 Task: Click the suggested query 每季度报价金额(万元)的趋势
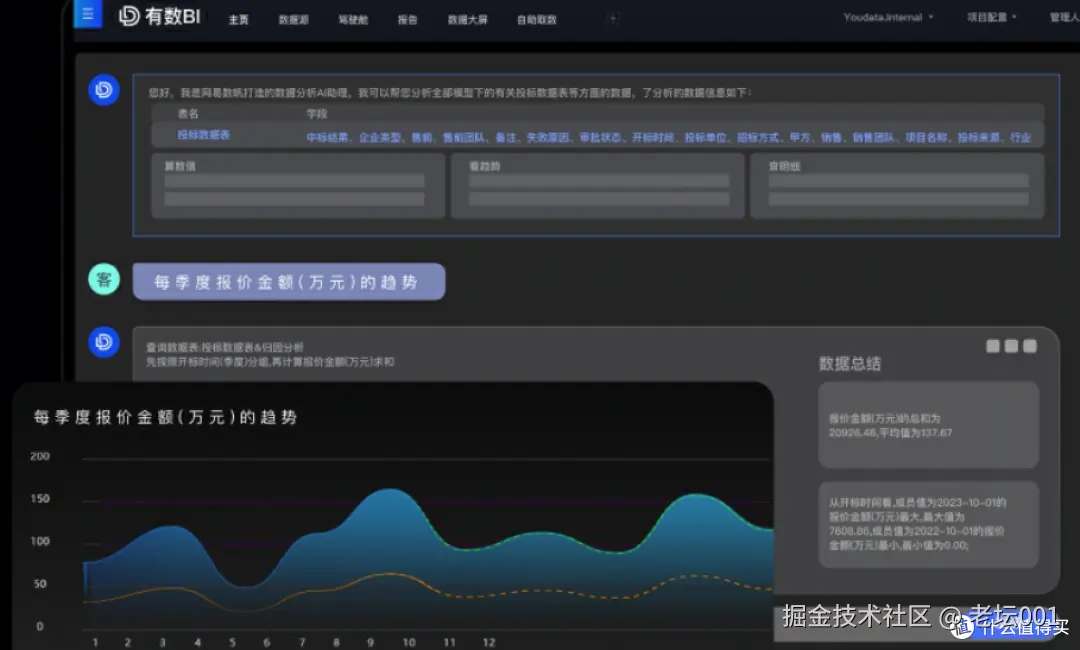289,281
